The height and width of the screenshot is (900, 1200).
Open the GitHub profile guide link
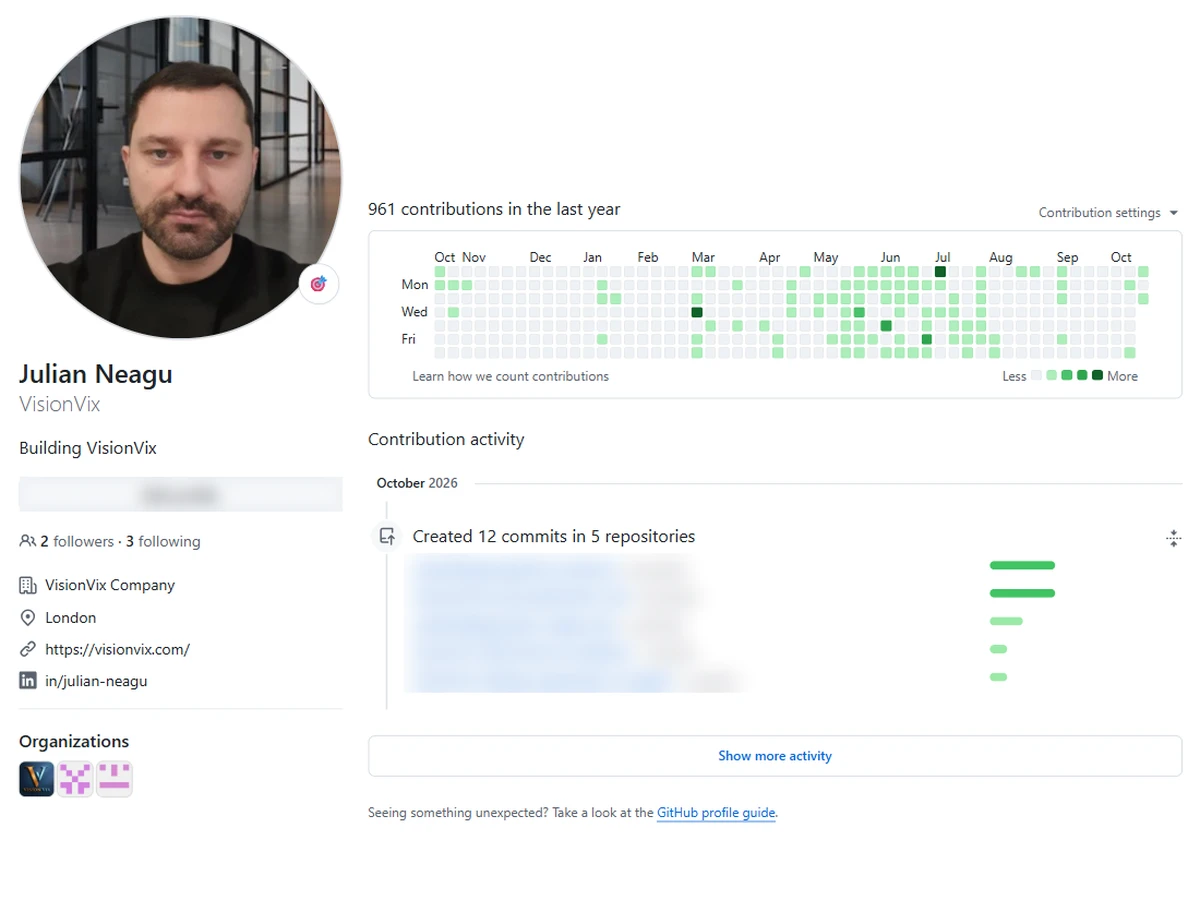tap(716, 813)
